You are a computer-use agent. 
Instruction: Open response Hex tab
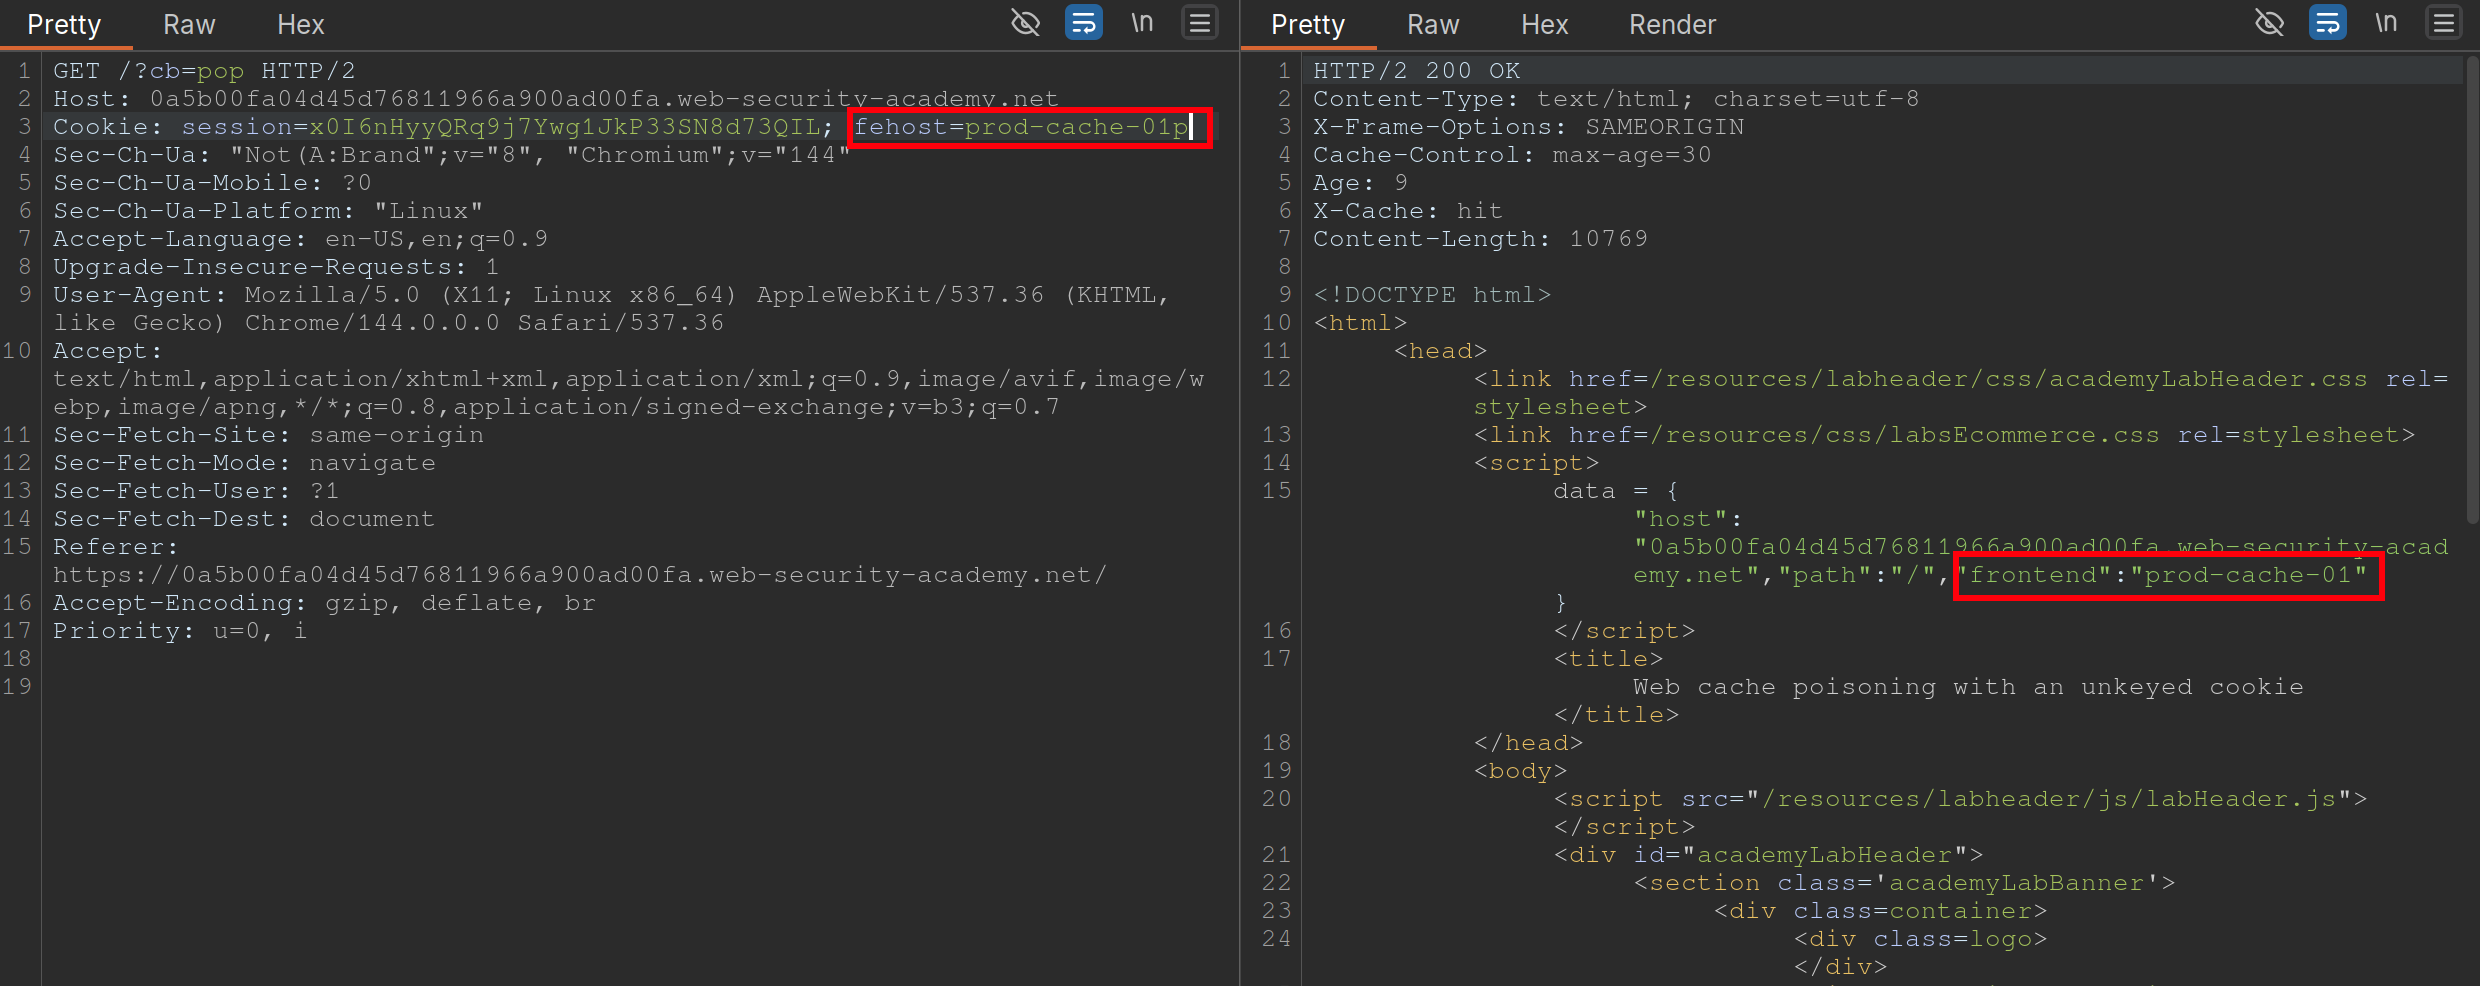(x=1544, y=25)
